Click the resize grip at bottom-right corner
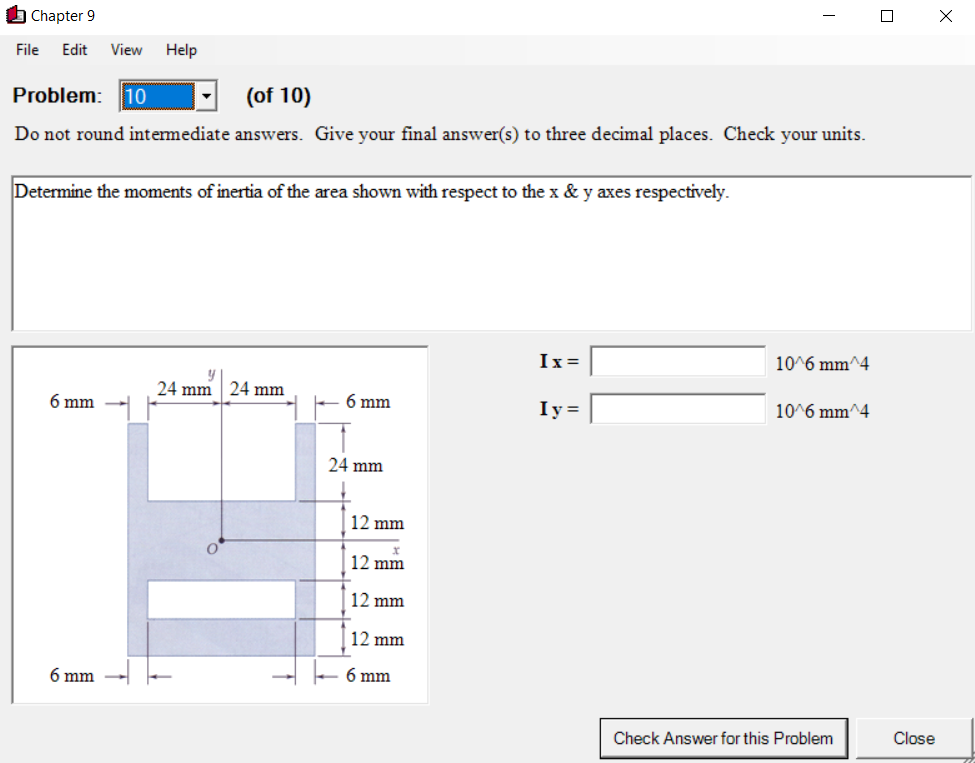This screenshot has height=763, width=975. coord(968,757)
